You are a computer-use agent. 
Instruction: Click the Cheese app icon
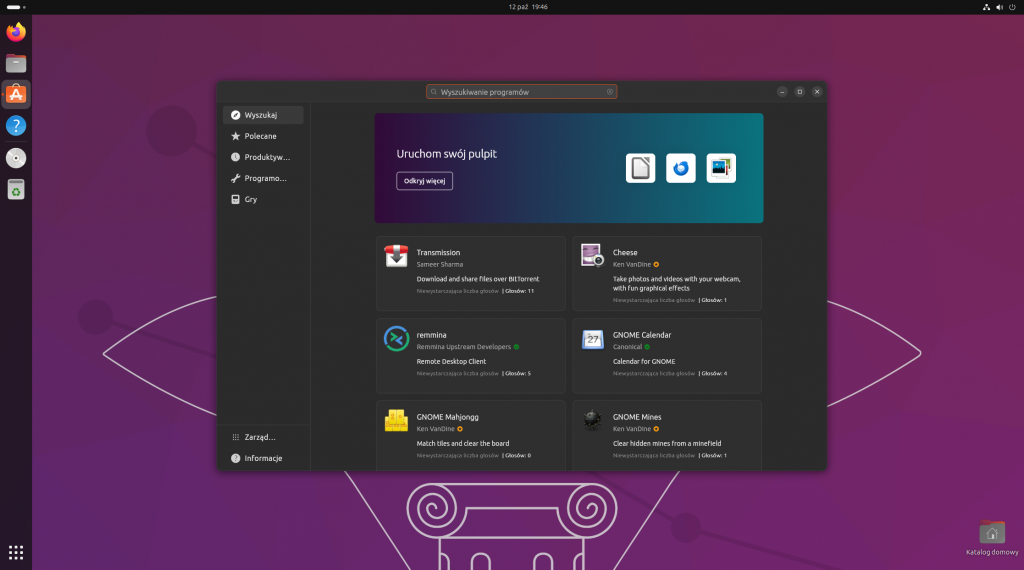pos(592,255)
